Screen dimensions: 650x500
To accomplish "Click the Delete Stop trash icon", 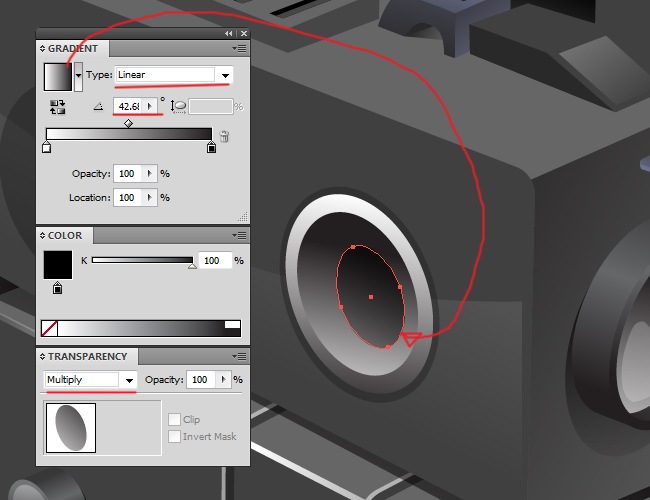I will point(224,136).
